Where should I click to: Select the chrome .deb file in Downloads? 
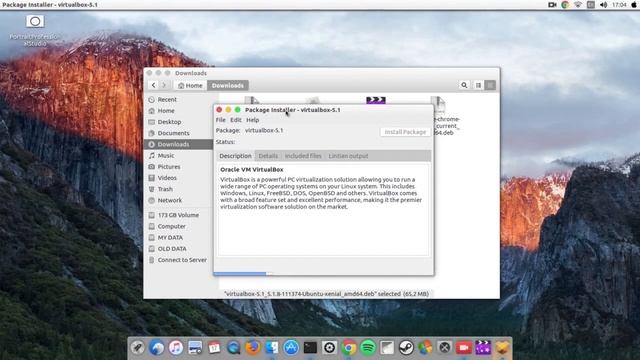tap(447, 116)
